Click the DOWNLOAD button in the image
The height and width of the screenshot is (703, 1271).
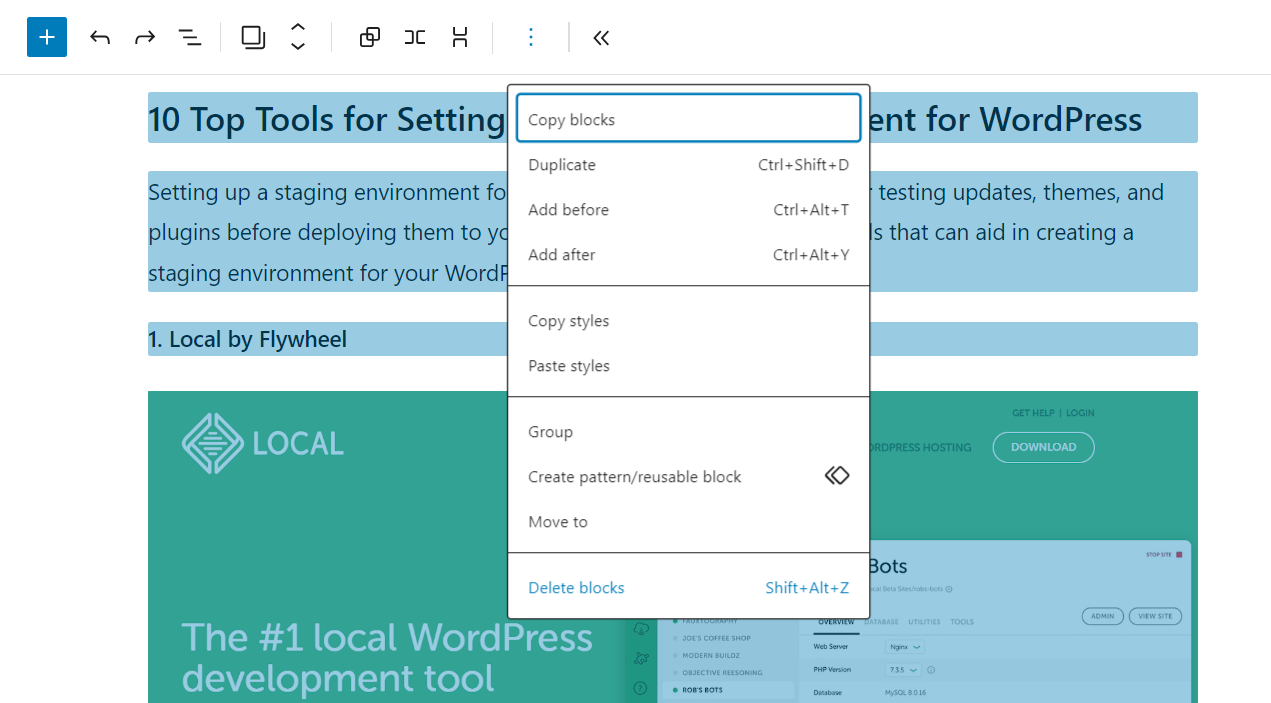[x=1043, y=447]
